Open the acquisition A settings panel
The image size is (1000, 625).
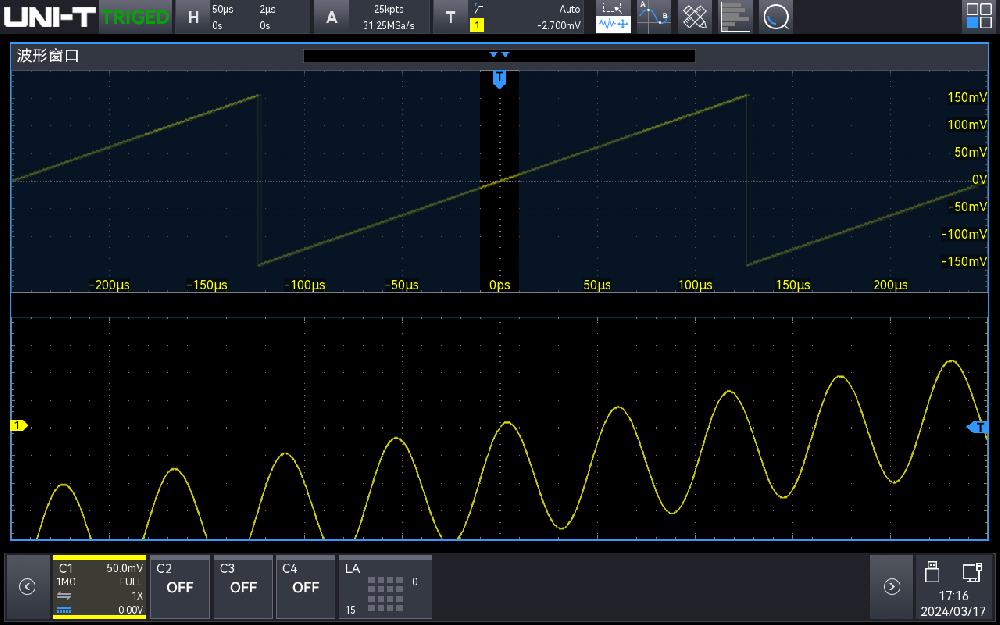pos(332,17)
